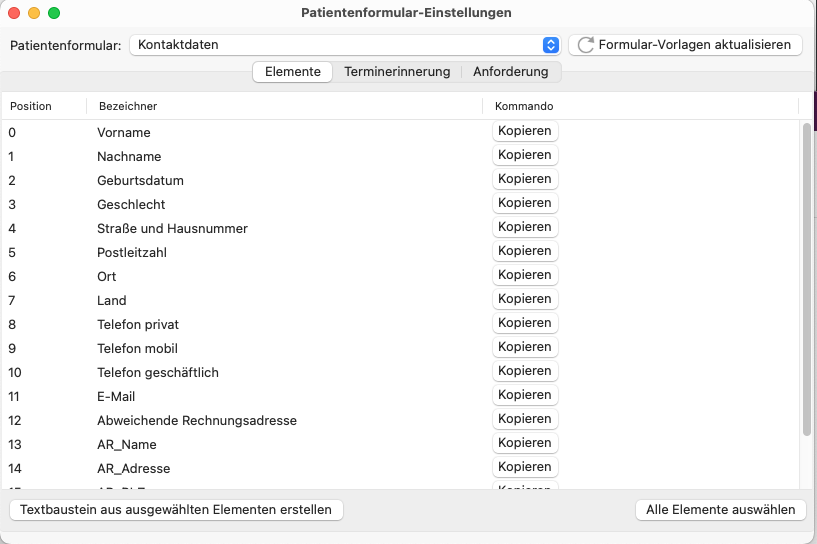Click the refresh icon in Formular-Vorlagen aktualisieren

[x=586, y=45]
